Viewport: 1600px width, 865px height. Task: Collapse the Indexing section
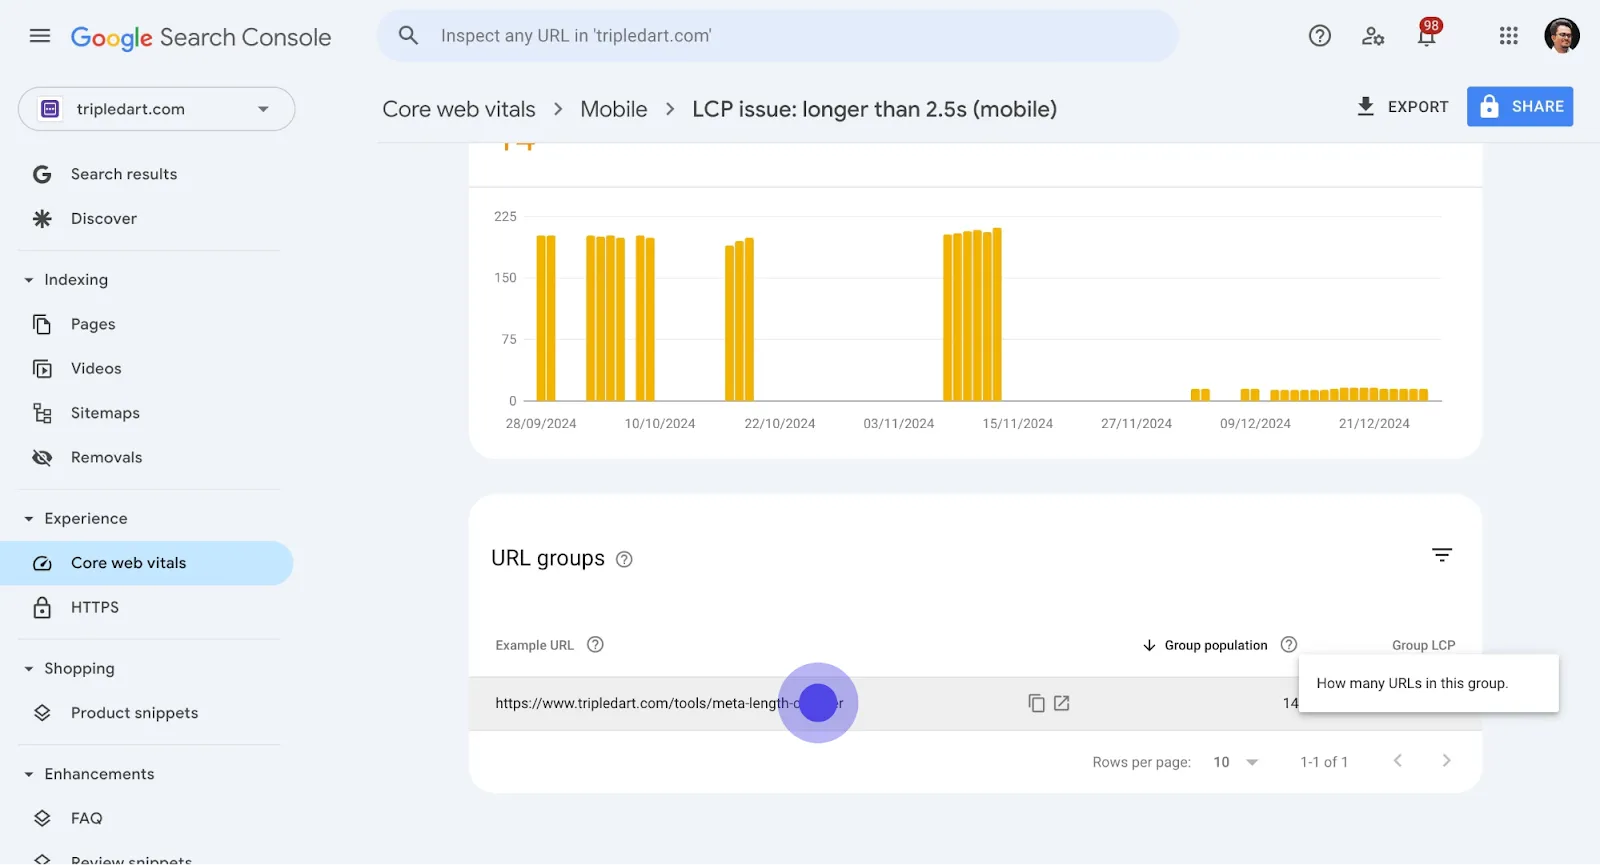(66, 280)
